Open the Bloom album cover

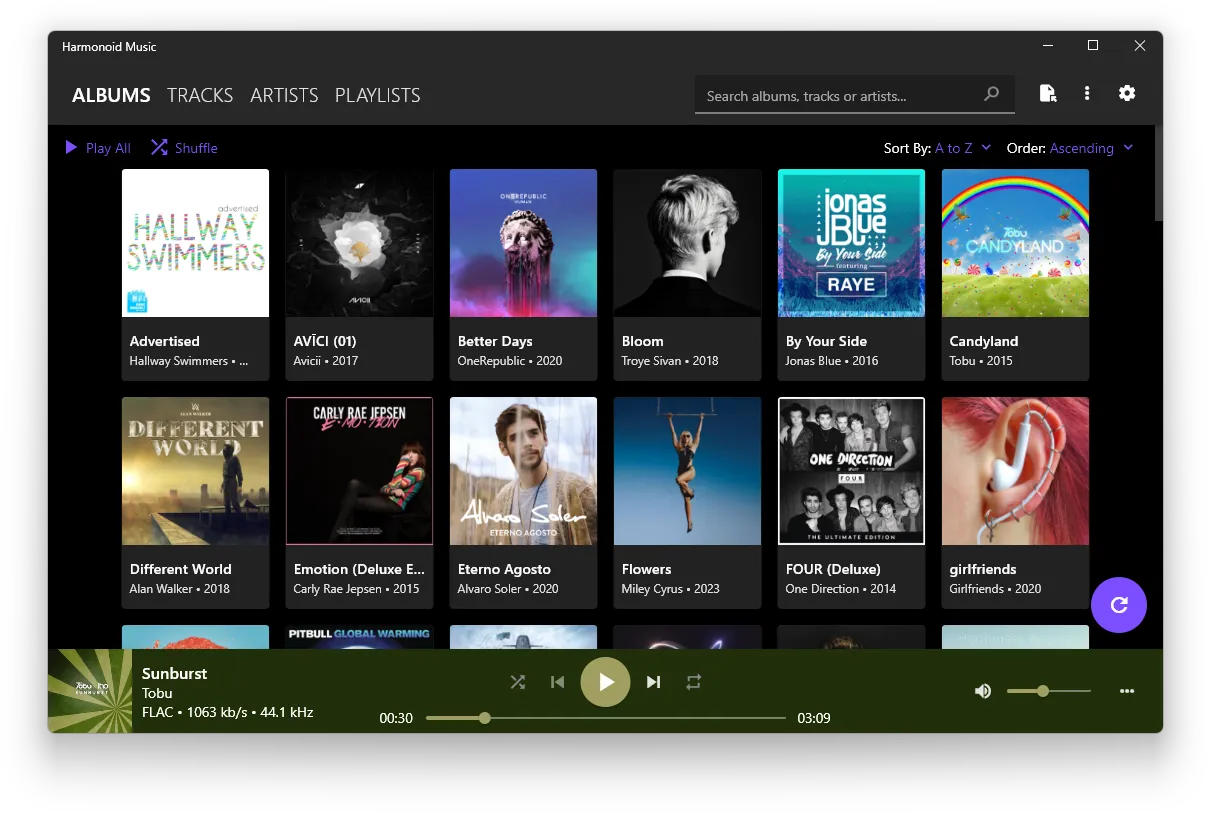pos(687,243)
